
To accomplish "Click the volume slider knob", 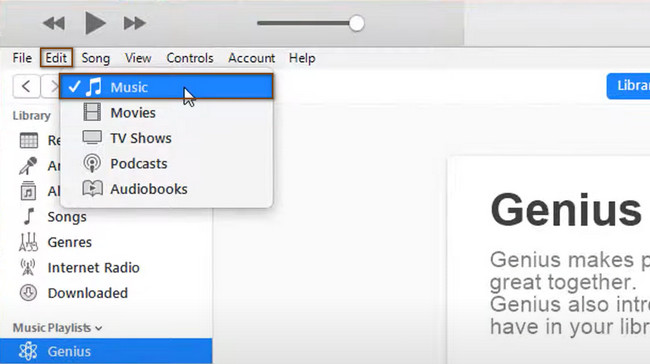I will point(356,23).
